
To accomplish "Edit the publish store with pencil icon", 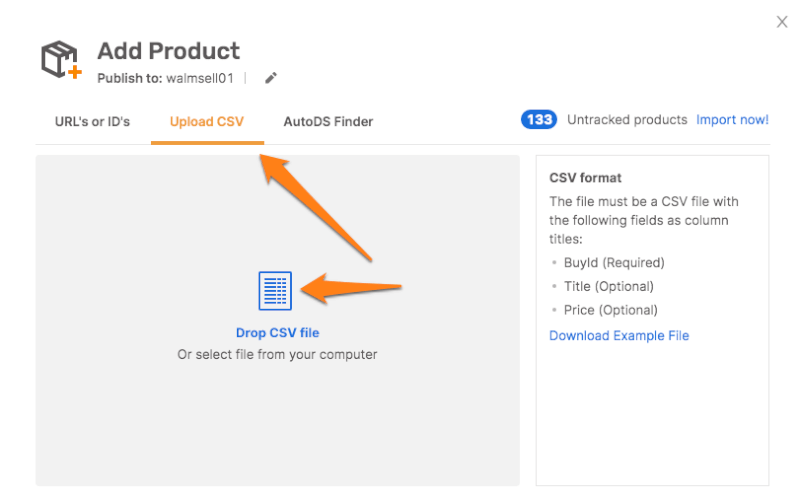I will (x=271, y=78).
